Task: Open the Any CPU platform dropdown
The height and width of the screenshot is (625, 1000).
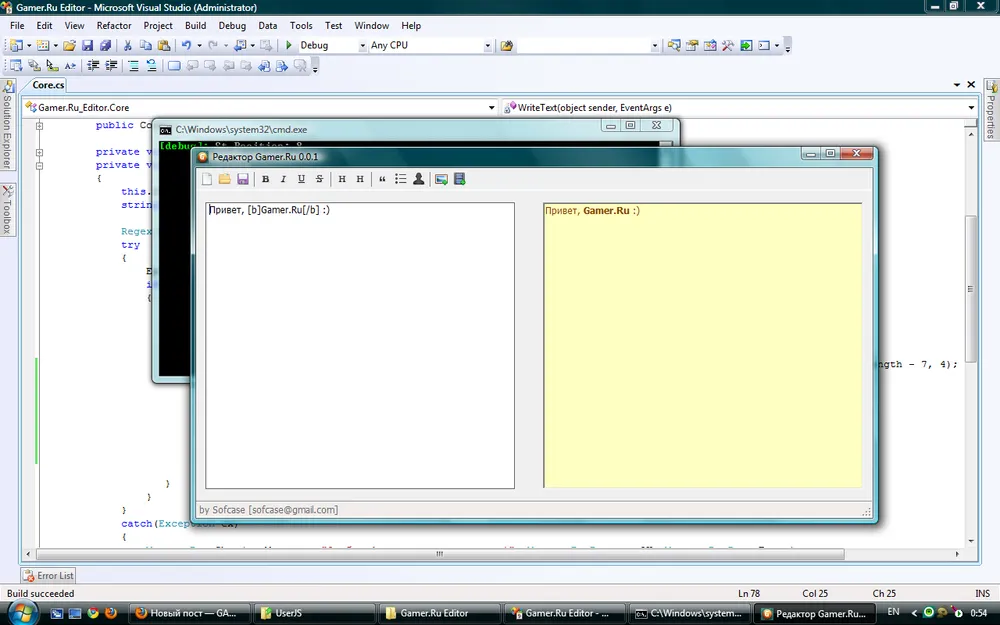Action: [x=488, y=45]
